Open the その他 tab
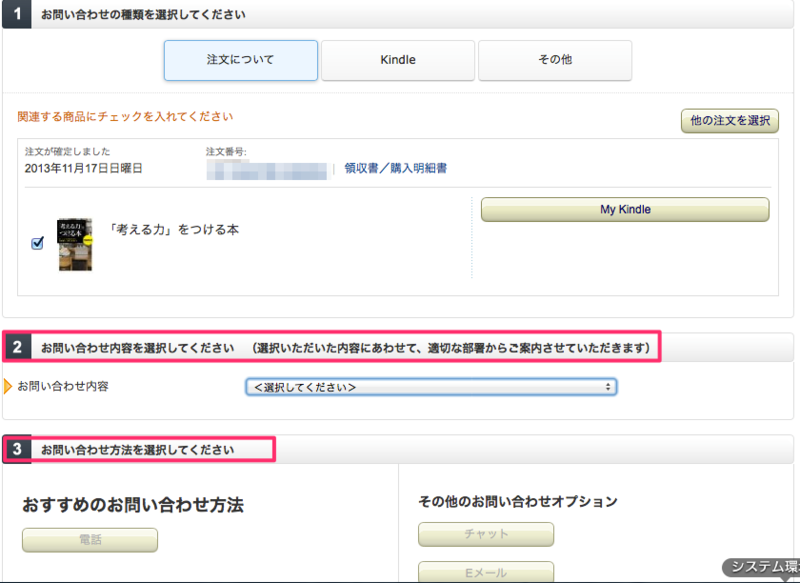Screen dimensions: 800x583 (555, 60)
